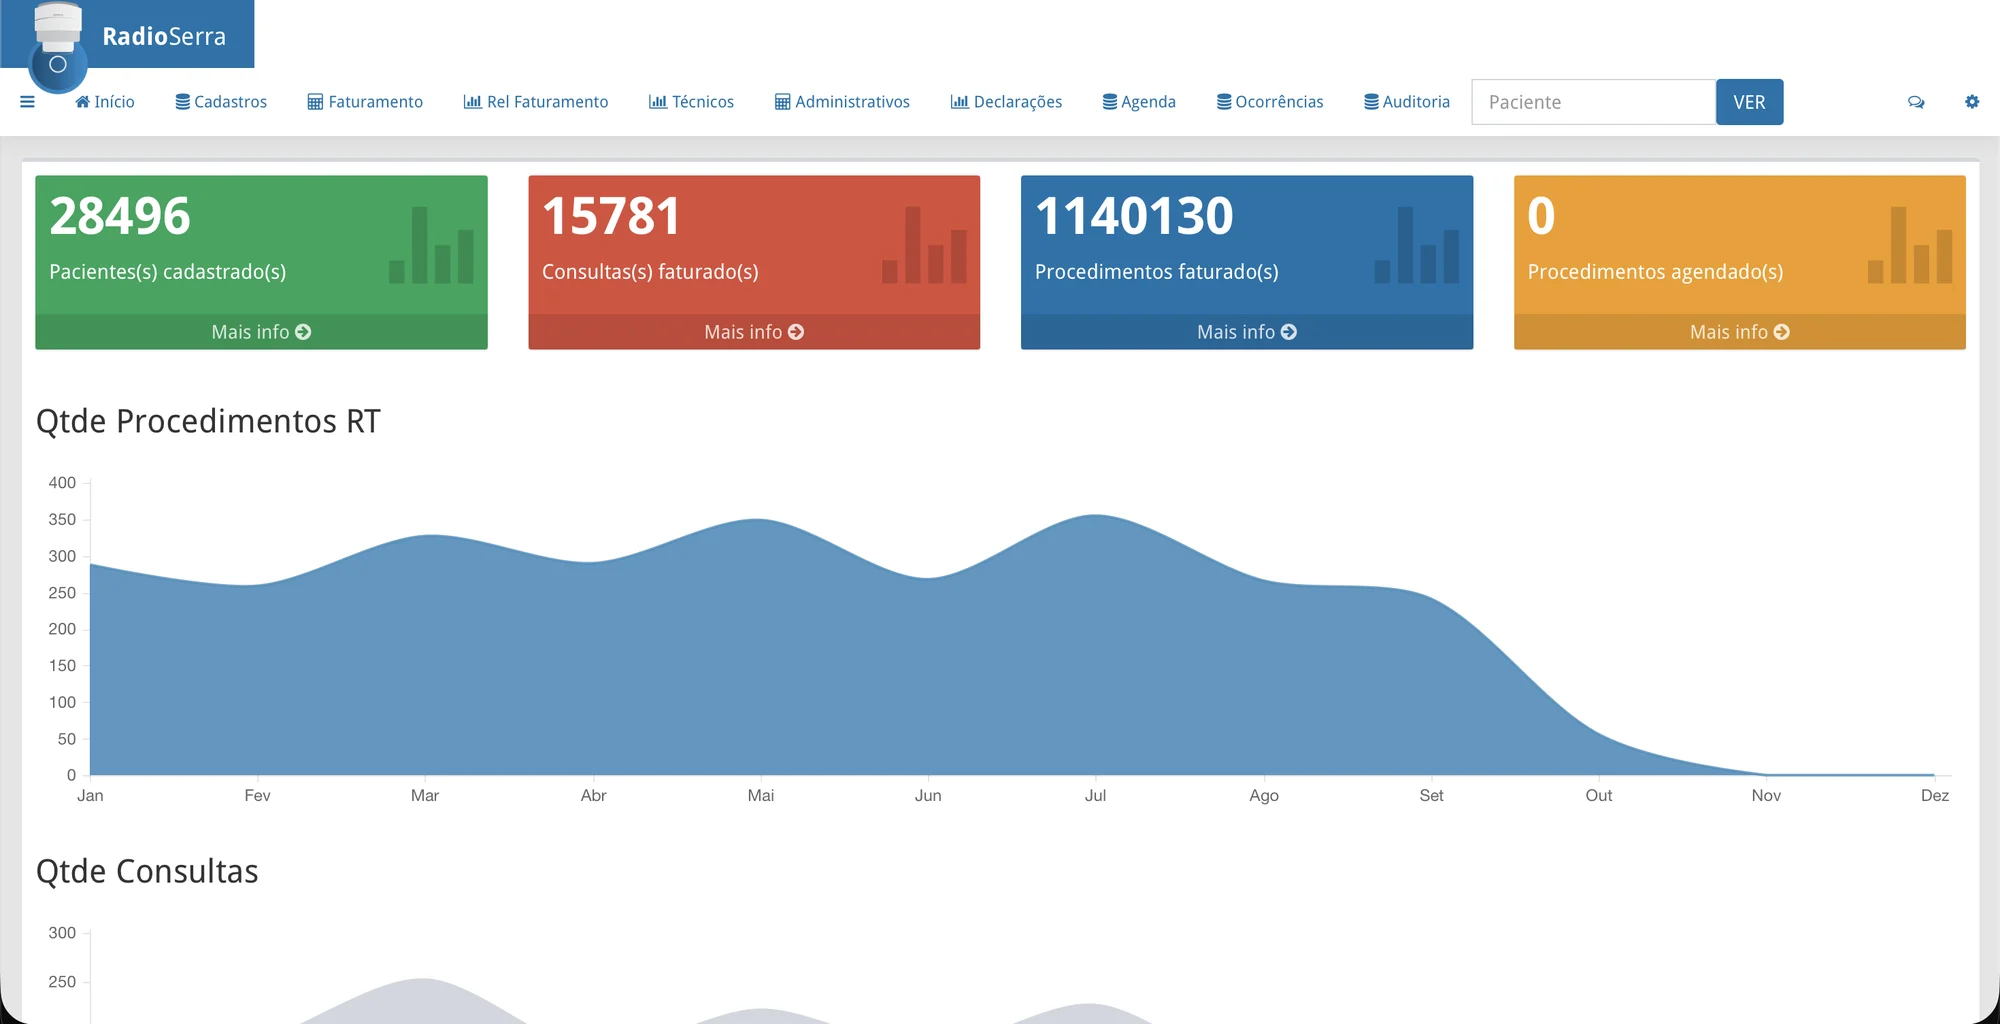
Task: Click bar chart icon on Procedimentos faturado card
Action: pyautogui.click(x=1417, y=245)
